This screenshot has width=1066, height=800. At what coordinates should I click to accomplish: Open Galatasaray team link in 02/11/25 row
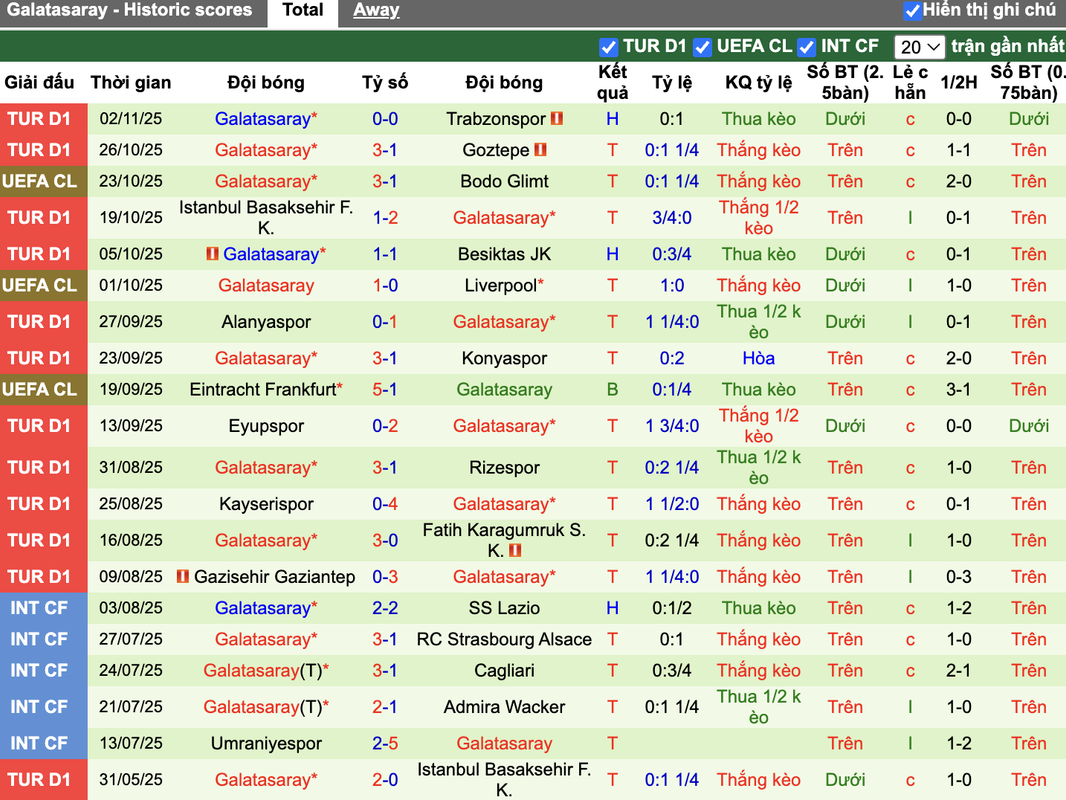pos(262,119)
